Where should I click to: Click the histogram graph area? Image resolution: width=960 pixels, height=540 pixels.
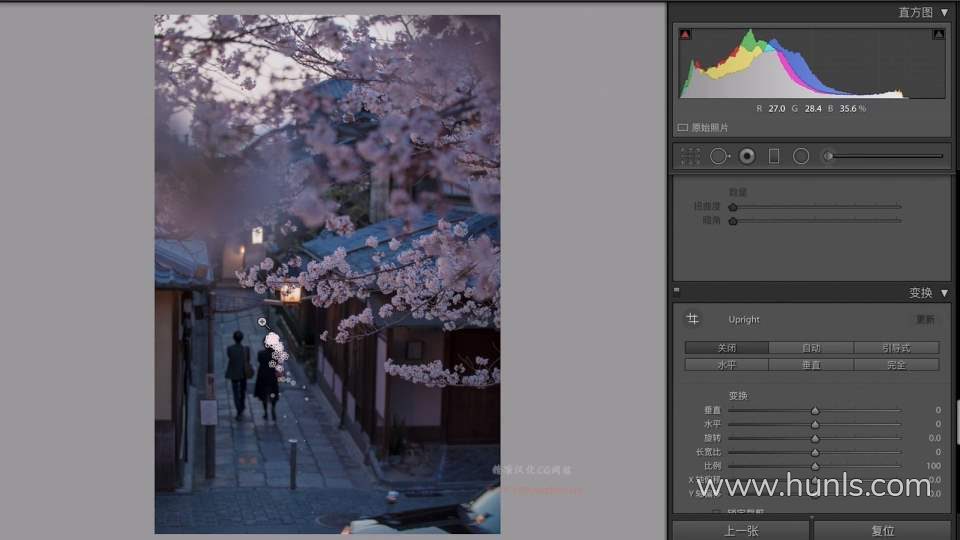tap(812, 63)
